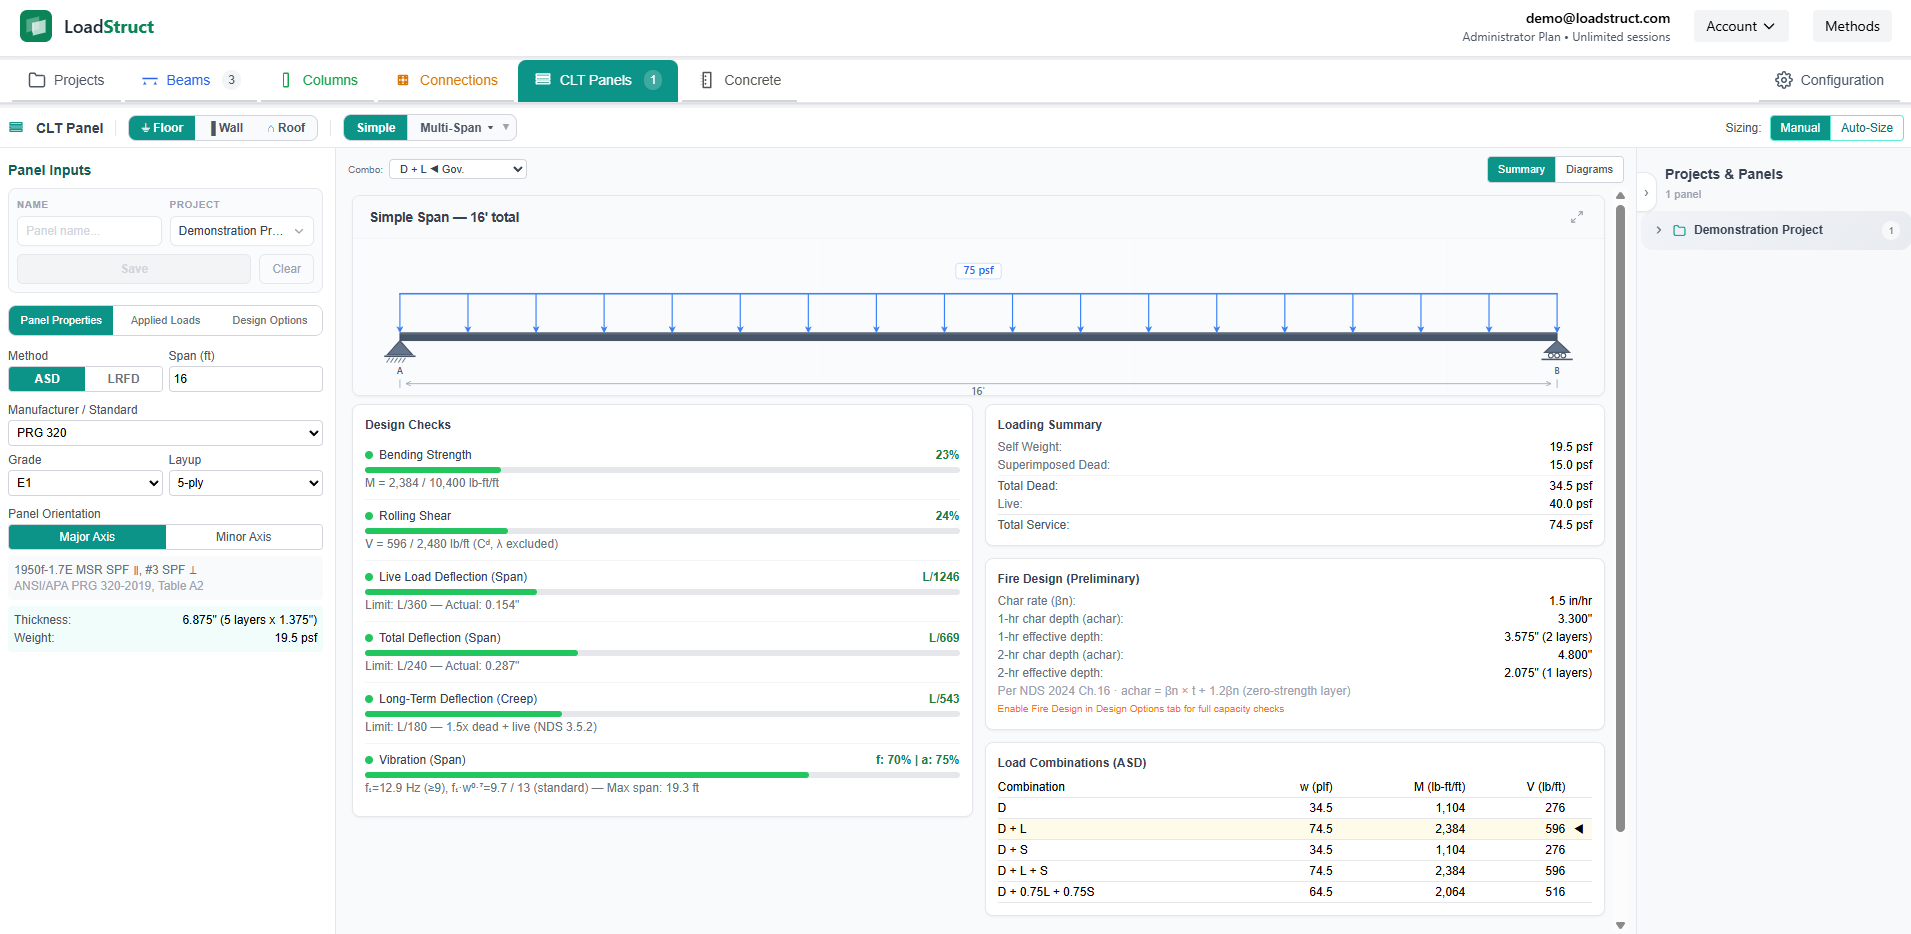Click the LoadStruct logo icon
Screen dimensions: 1911x934
pyautogui.click(x=36, y=26)
